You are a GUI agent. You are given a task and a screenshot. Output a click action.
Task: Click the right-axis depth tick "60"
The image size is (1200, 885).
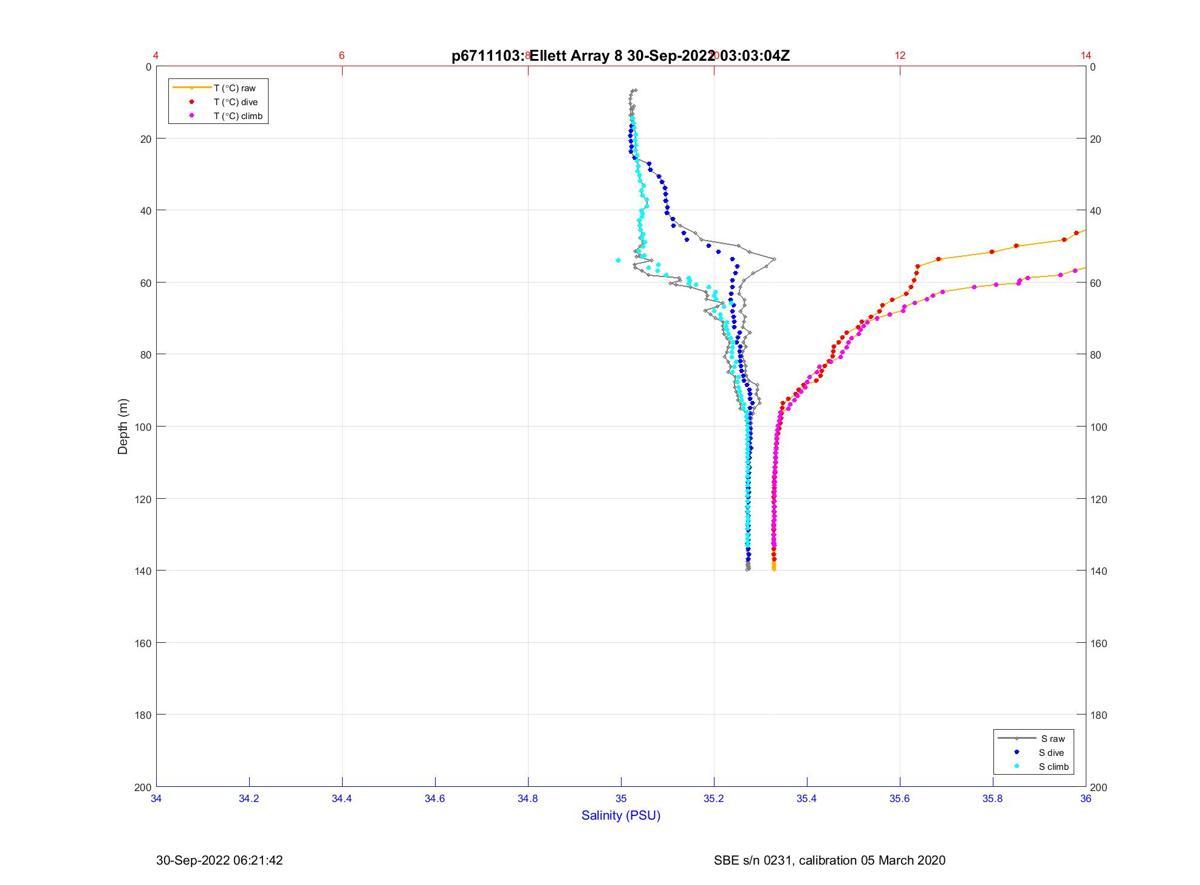coord(1097,283)
